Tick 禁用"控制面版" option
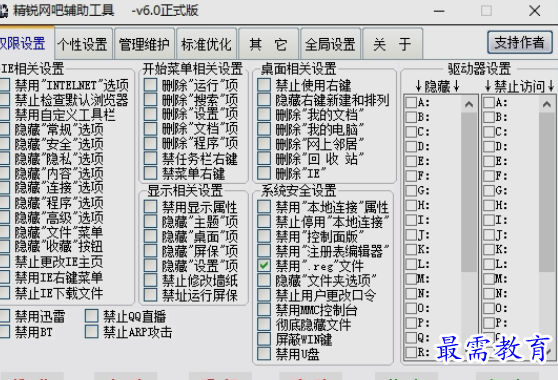The image size is (558, 380). [x=264, y=236]
